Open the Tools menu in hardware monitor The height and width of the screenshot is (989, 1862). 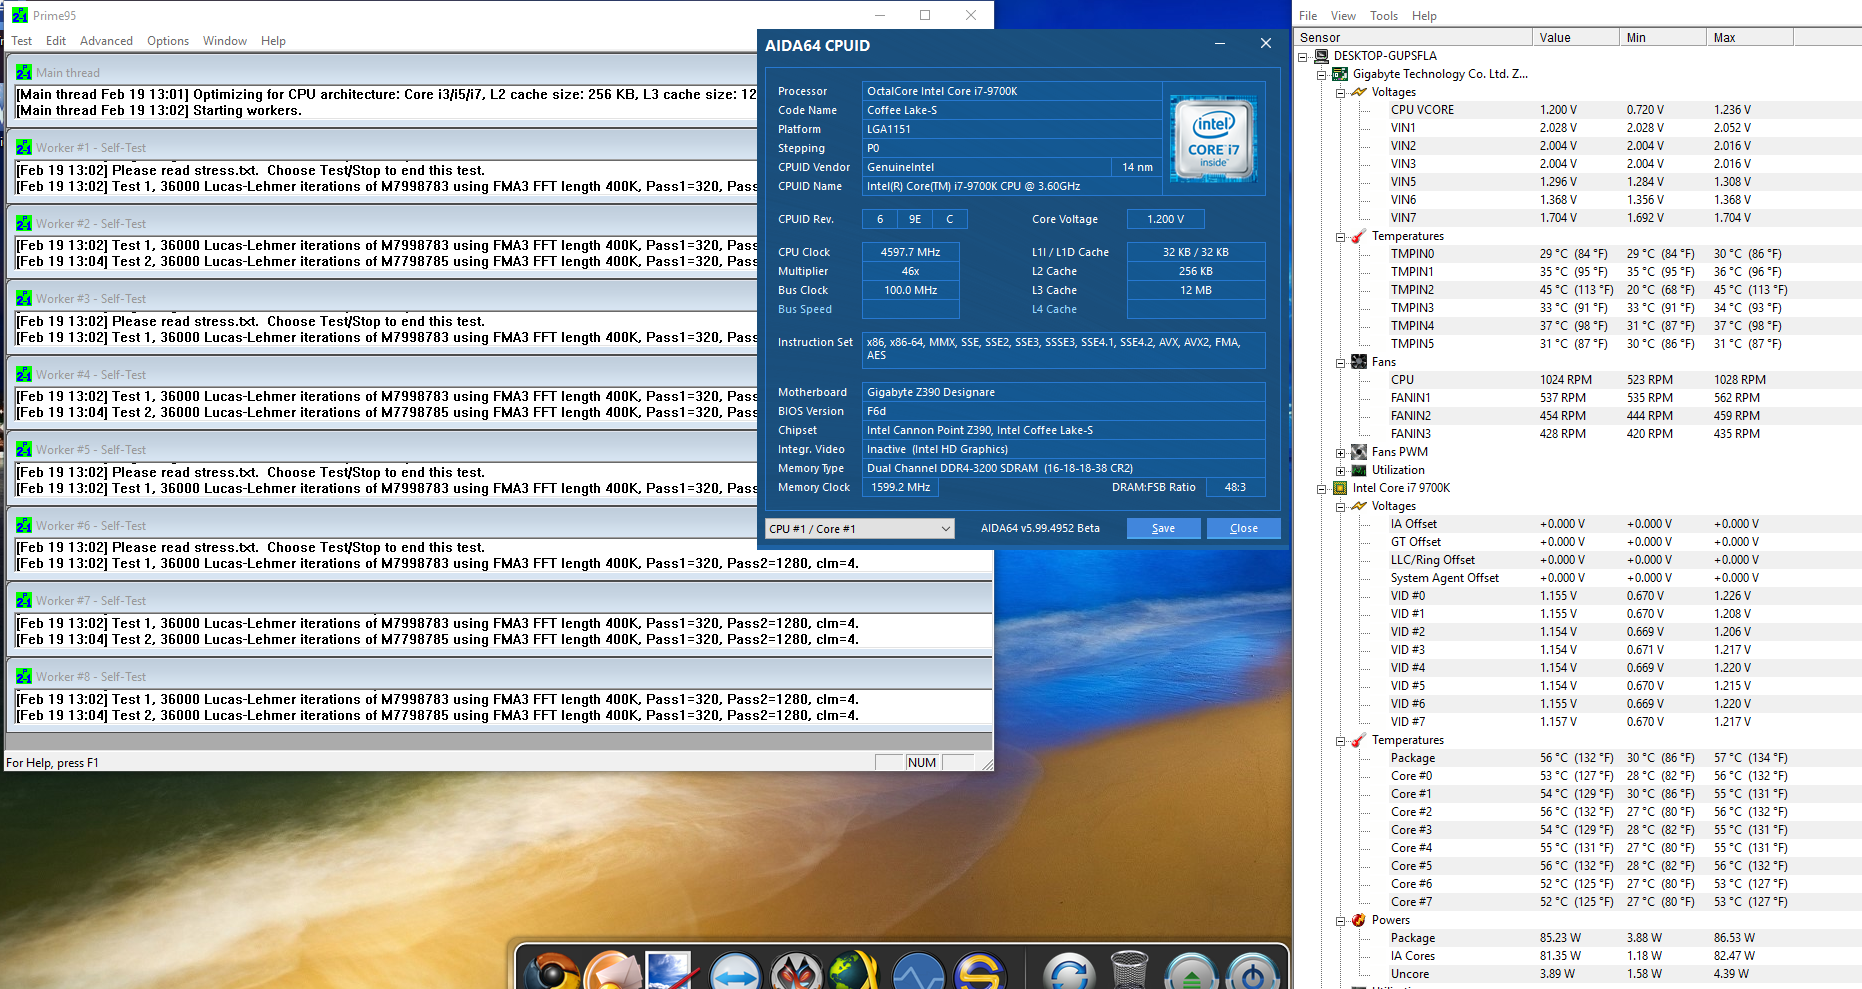[x=1384, y=16]
